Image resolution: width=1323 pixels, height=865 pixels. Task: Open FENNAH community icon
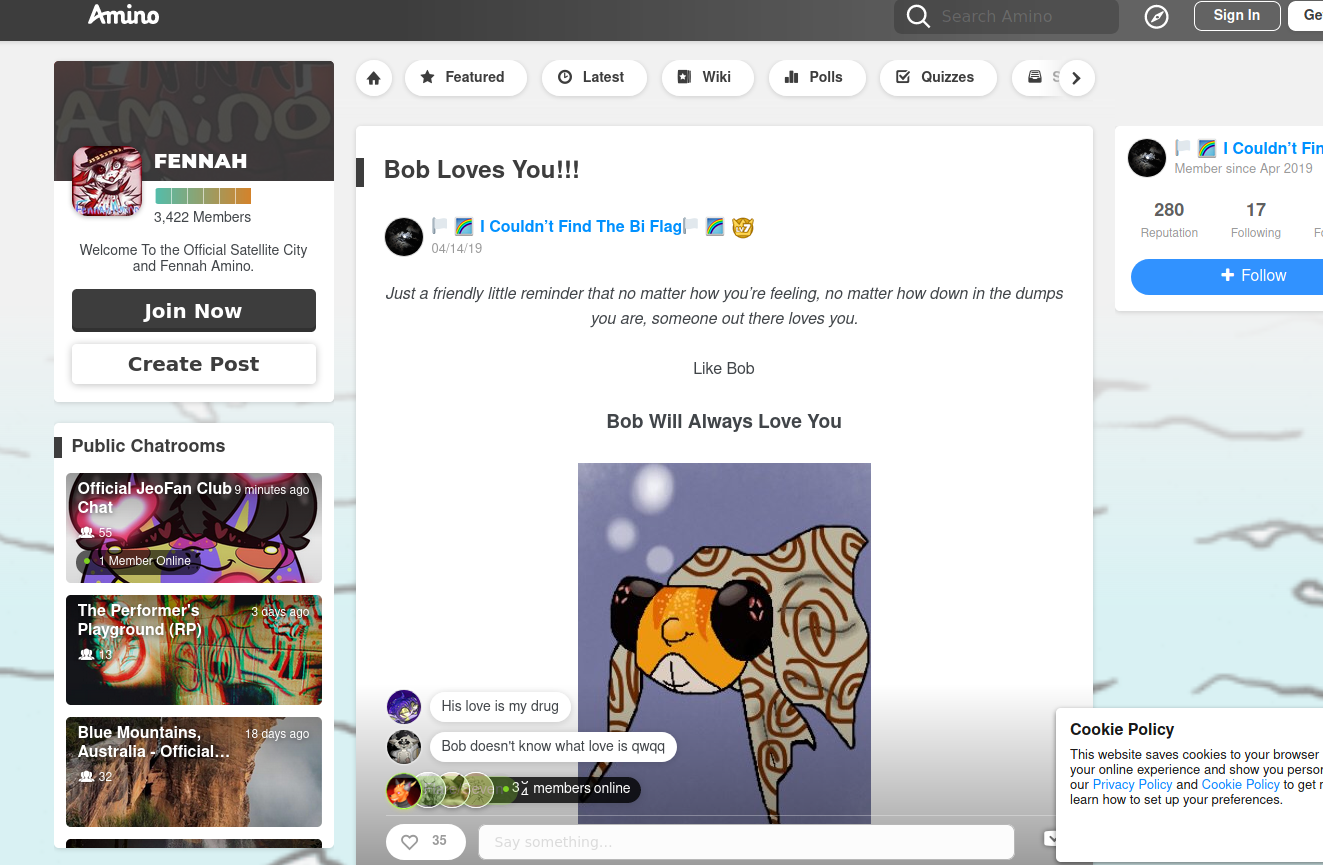(x=107, y=181)
